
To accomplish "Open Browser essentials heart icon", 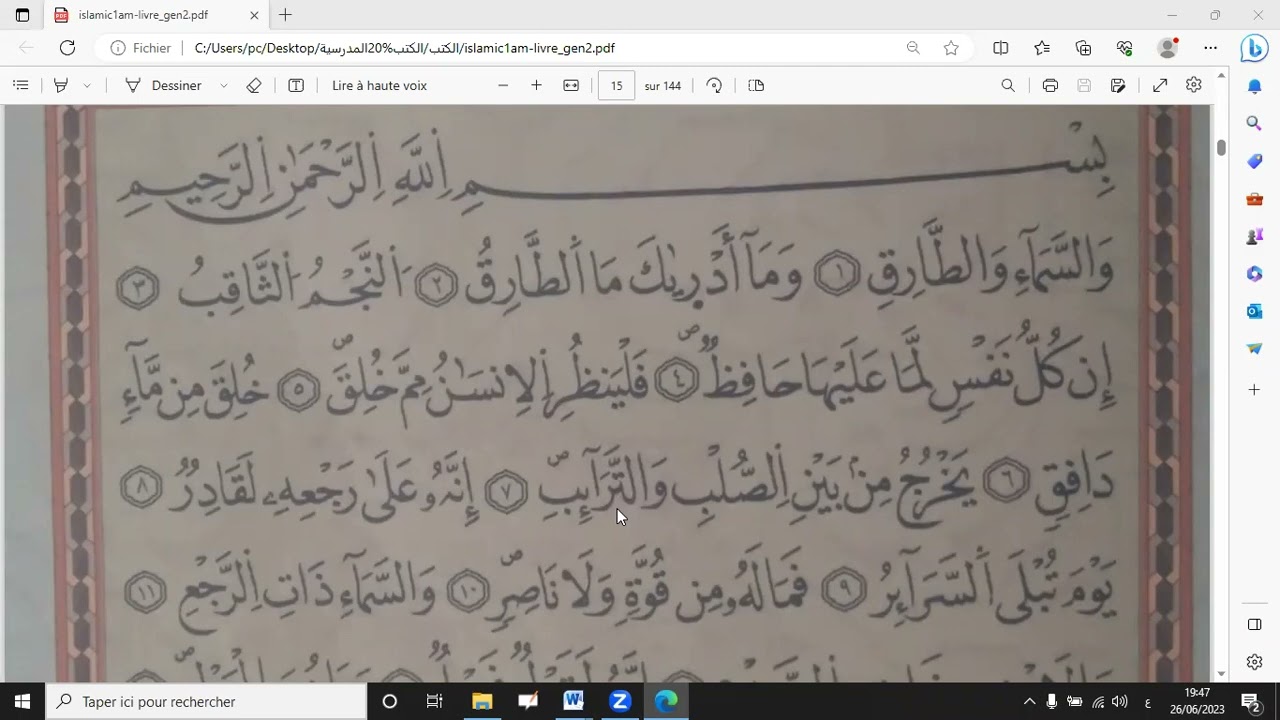I will tap(1125, 48).
